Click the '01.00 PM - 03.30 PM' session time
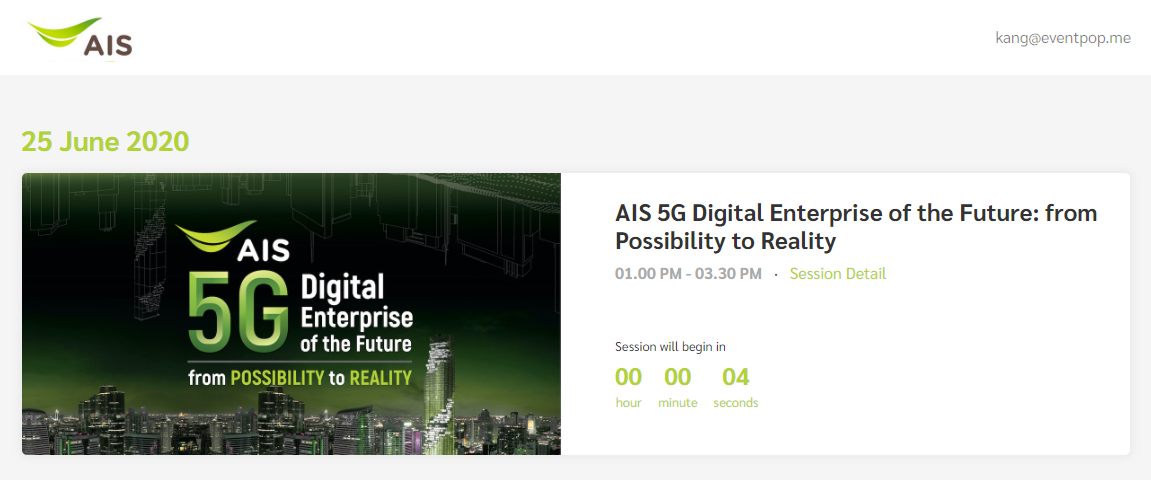The width and height of the screenshot is (1151, 480). click(x=689, y=274)
